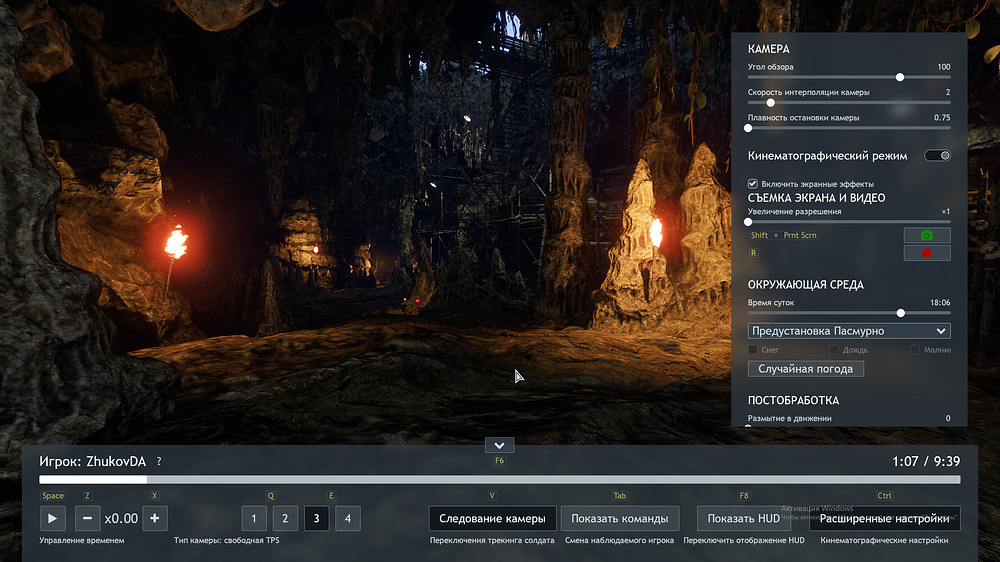Click the Тип камеры: свободная TPS text
Screen dimensions: 1000x562
(x=226, y=540)
